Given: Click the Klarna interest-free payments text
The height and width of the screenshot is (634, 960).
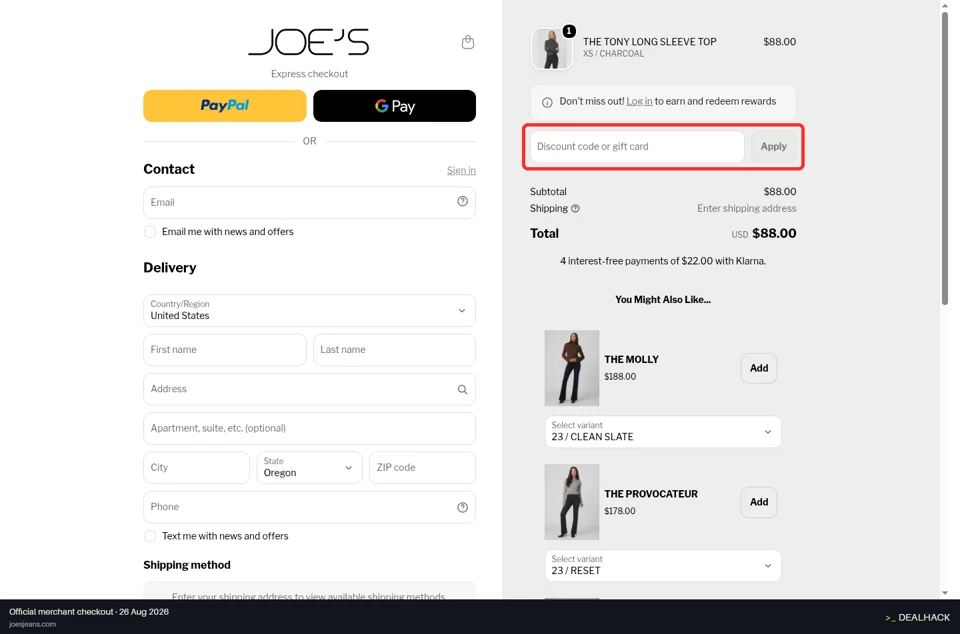Looking at the screenshot, I should point(662,261).
